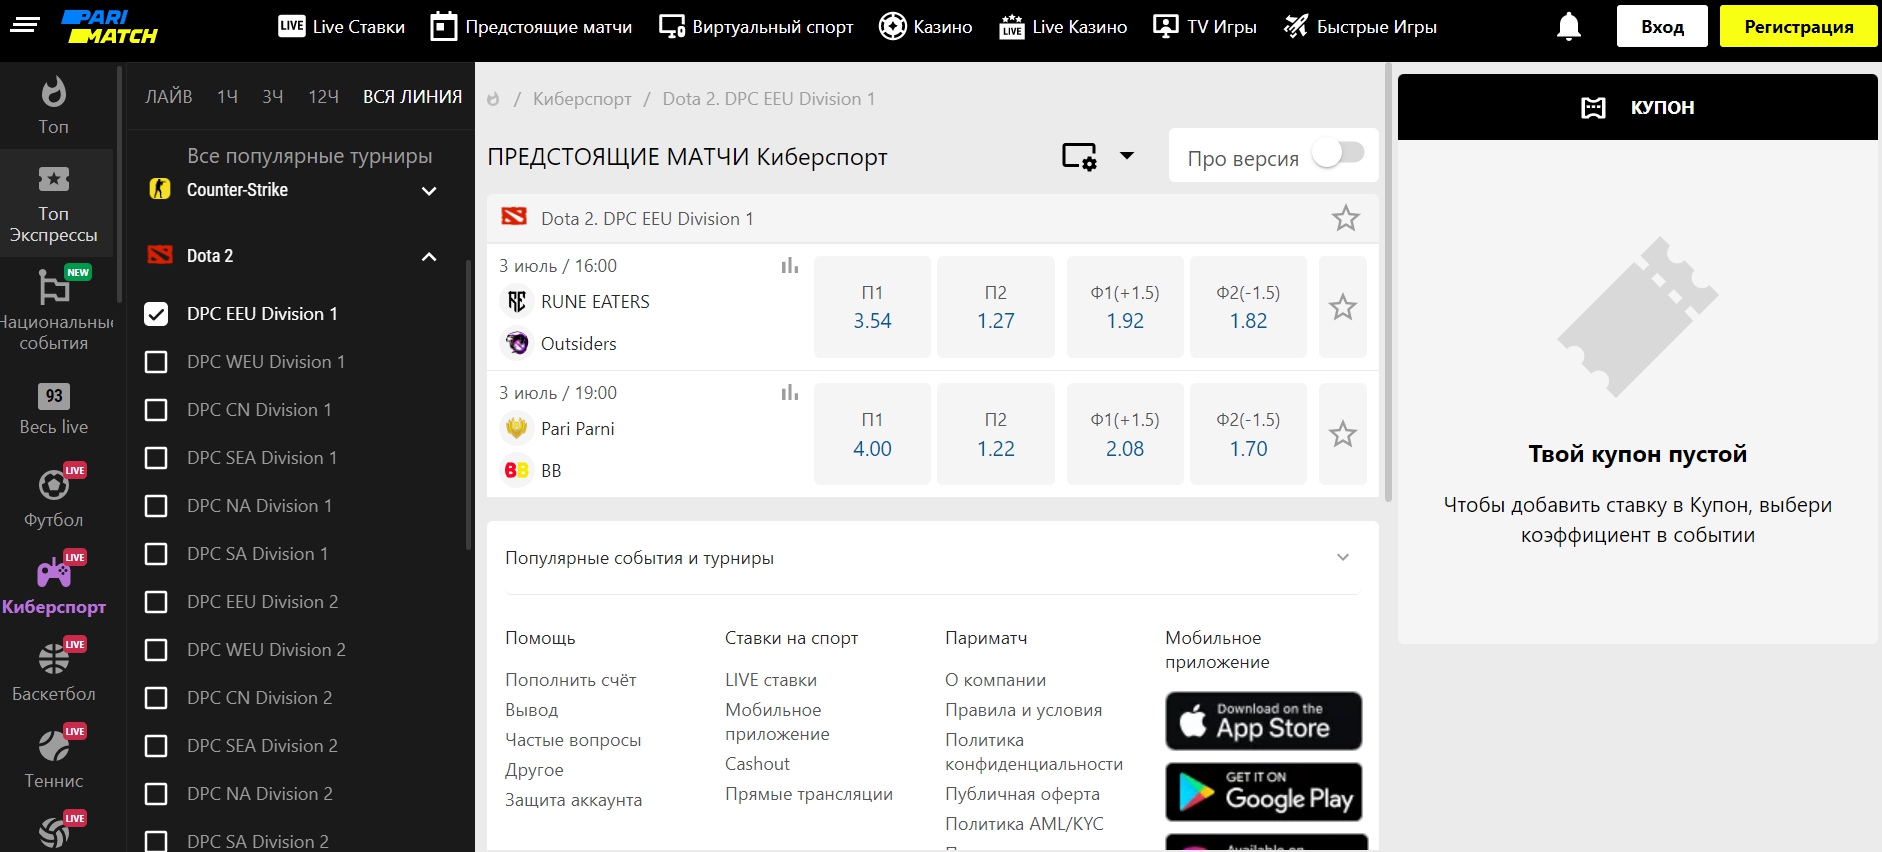Image resolution: width=1882 pixels, height=852 pixels.
Task: Collapse the Dota 2 tournaments list
Action: click(429, 257)
